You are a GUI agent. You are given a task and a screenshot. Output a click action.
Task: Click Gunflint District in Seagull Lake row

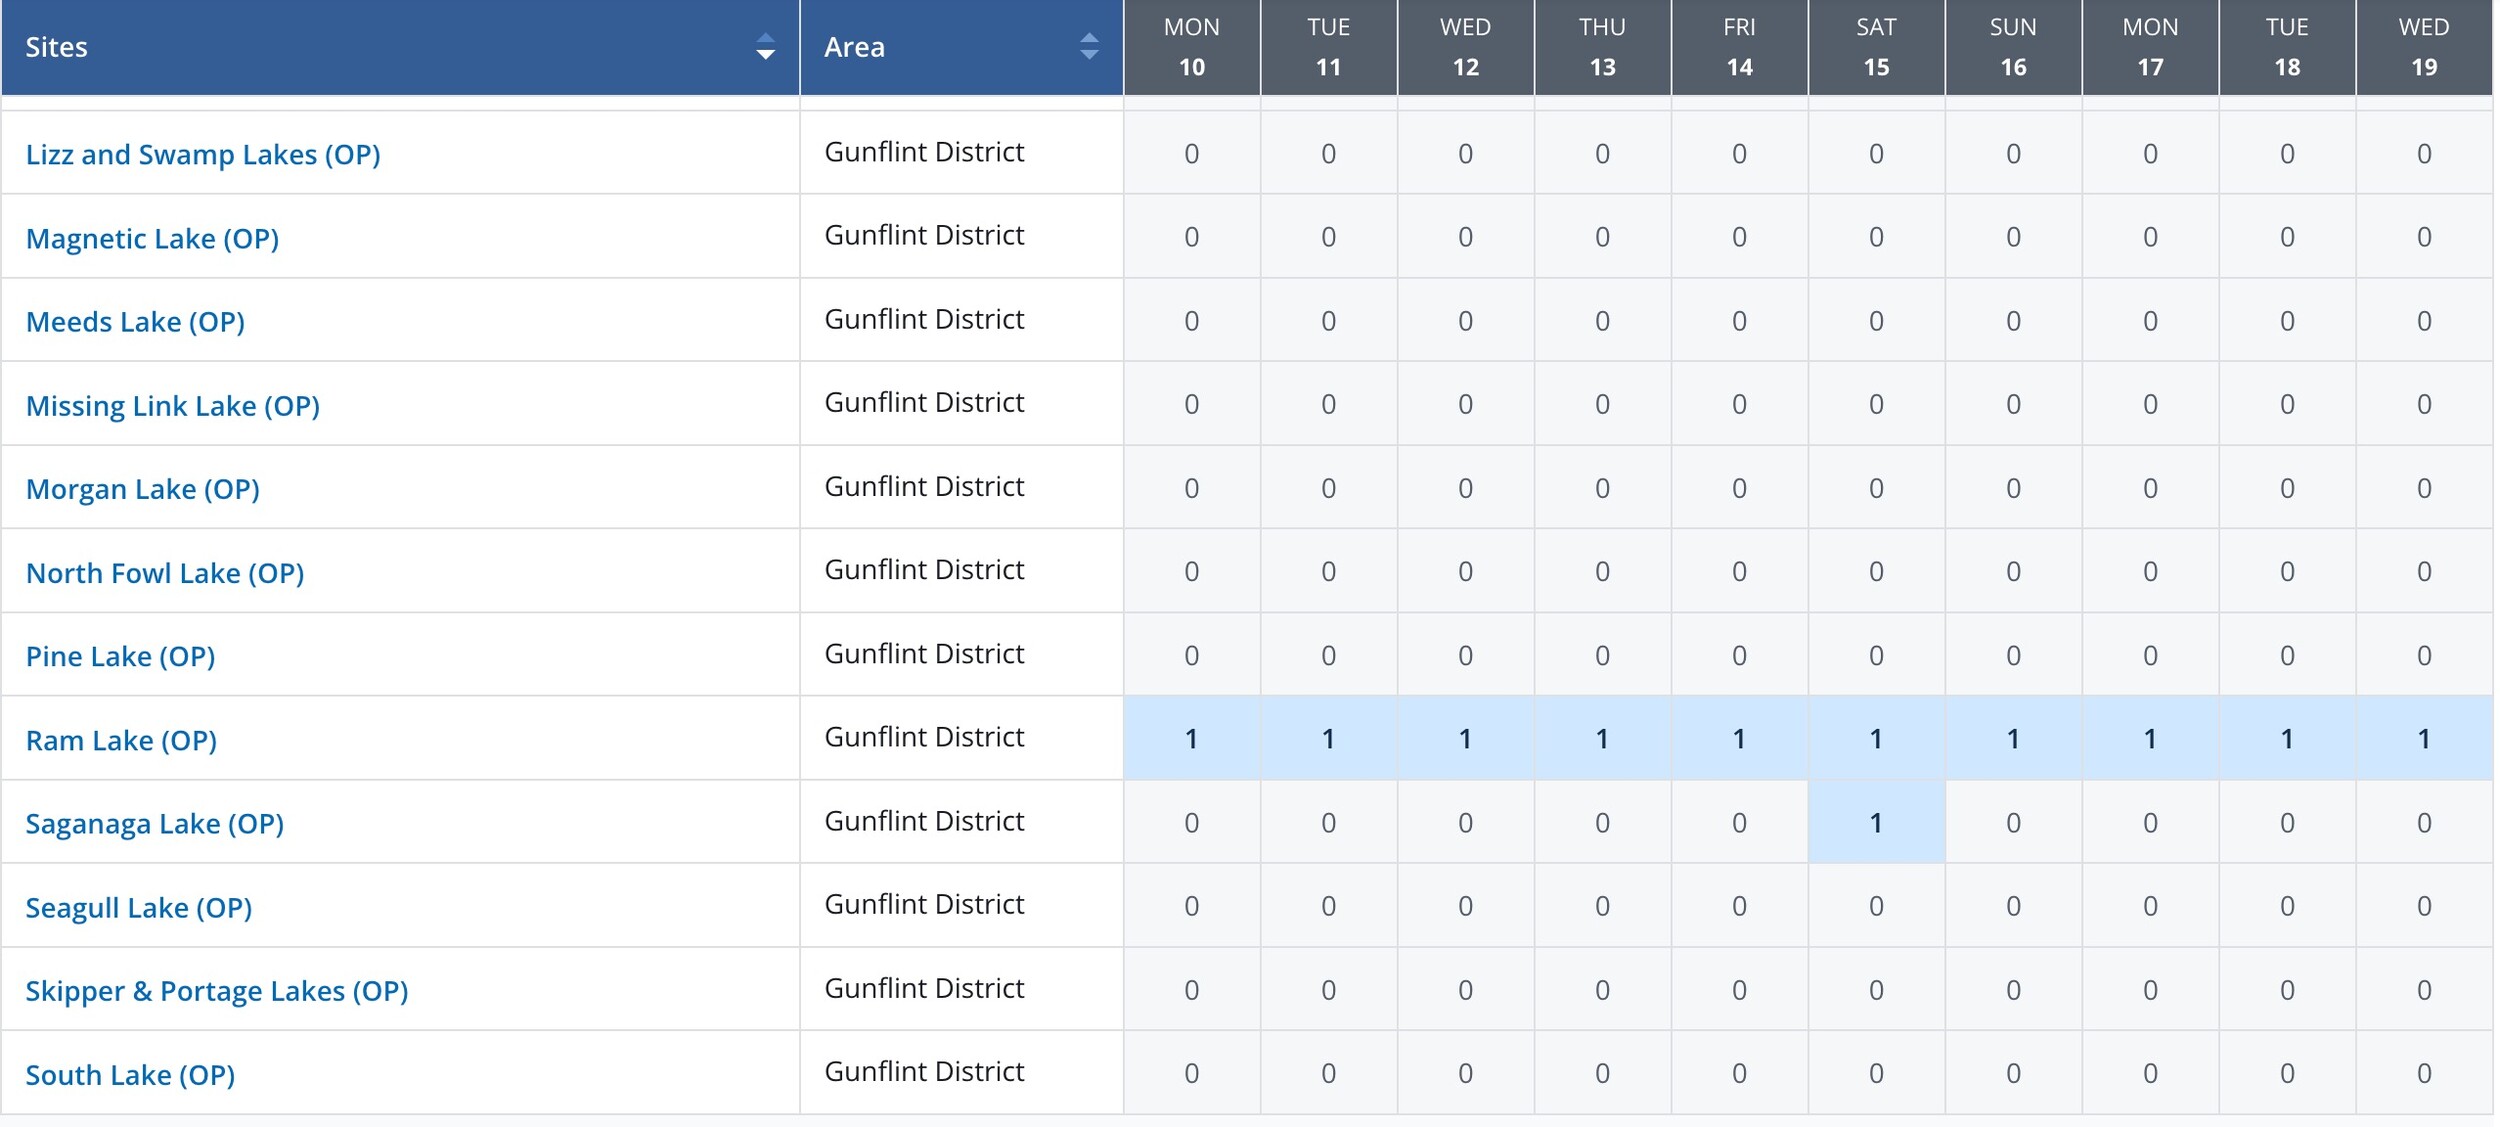tap(924, 904)
